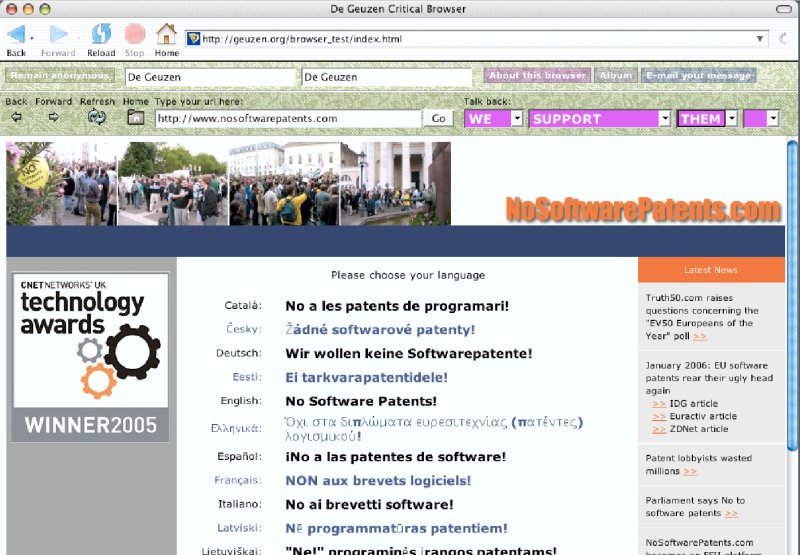Click the CNET technology awards Winner 2005 image
The height and width of the screenshot is (555, 800).
91,358
